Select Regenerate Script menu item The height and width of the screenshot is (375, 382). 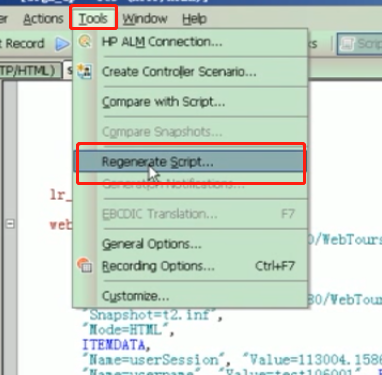click(x=190, y=162)
